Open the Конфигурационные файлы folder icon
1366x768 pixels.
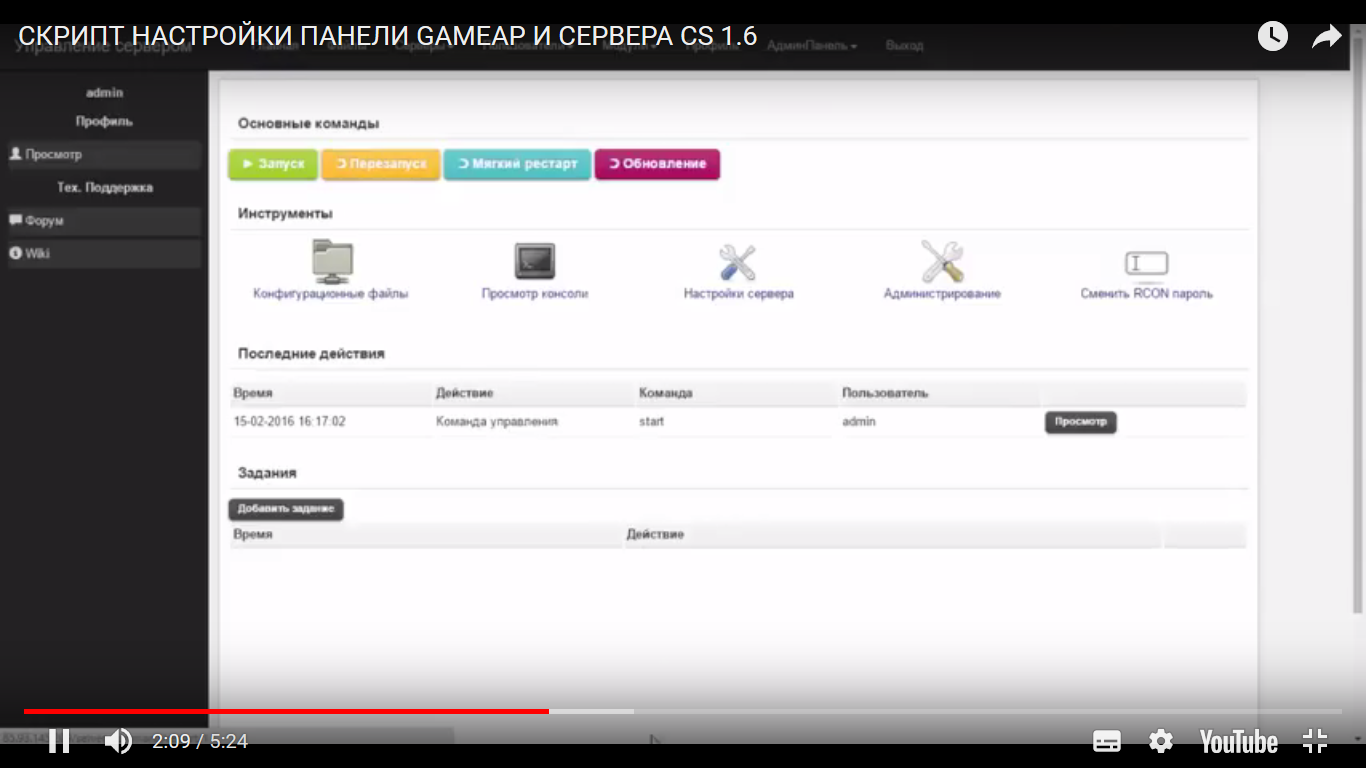pyautogui.click(x=331, y=262)
